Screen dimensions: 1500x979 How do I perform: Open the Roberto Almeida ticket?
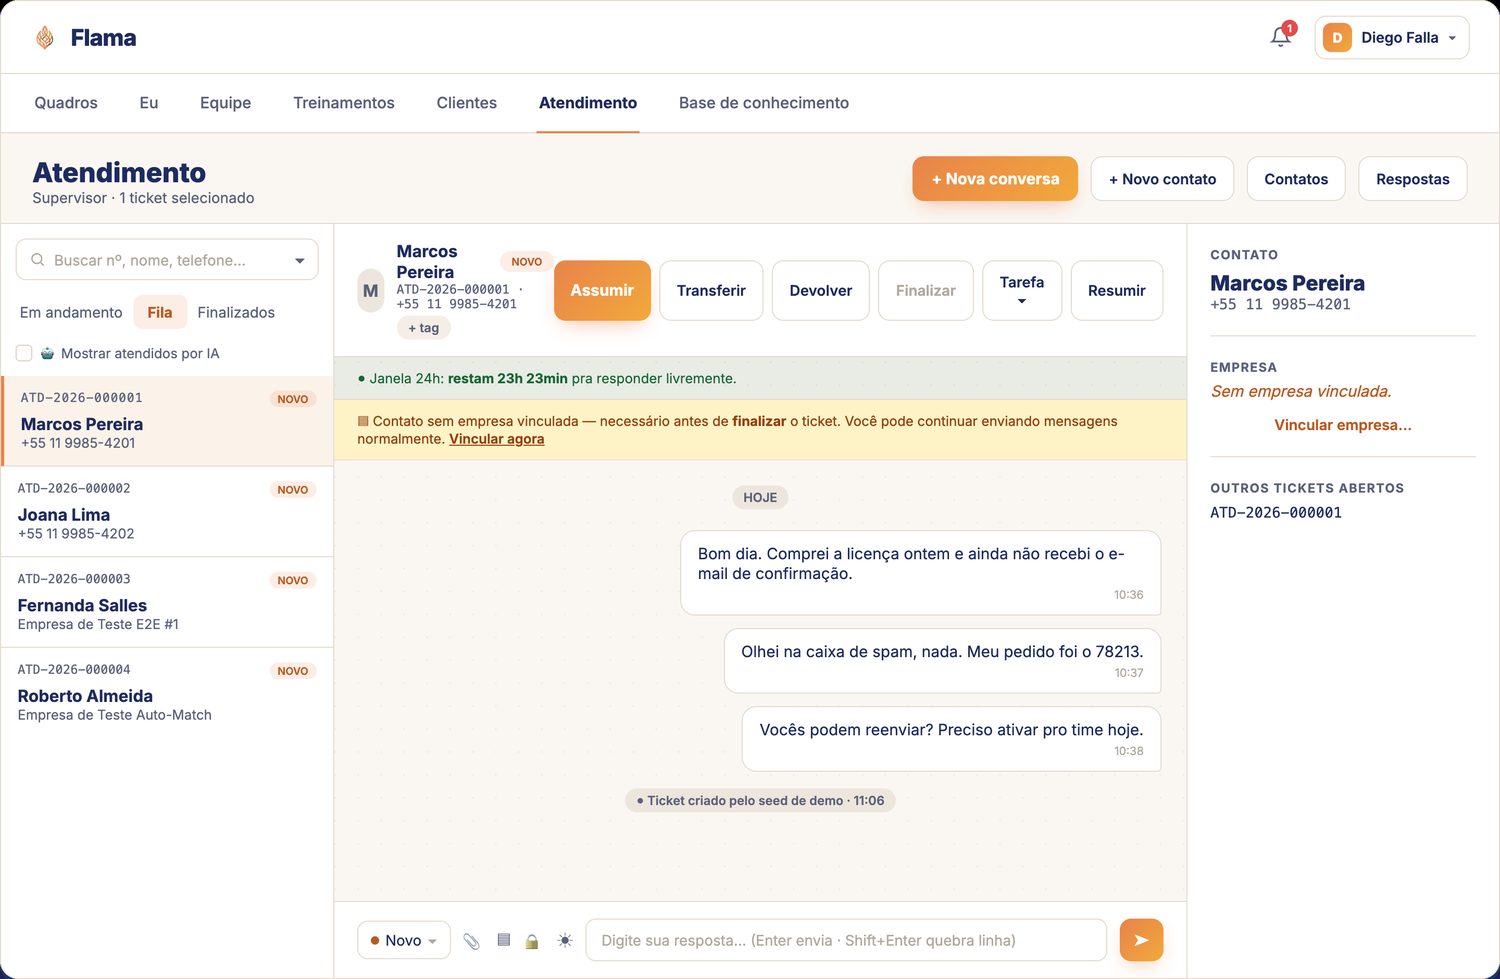[167, 693]
